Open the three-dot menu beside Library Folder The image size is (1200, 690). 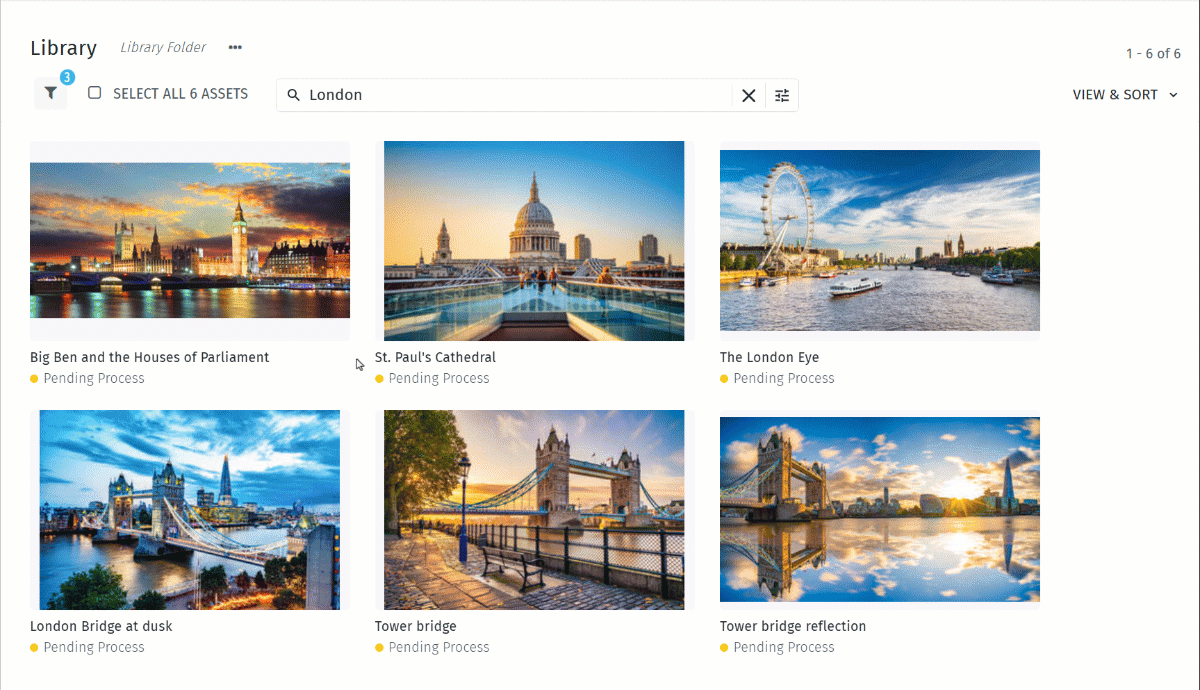tap(235, 47)
